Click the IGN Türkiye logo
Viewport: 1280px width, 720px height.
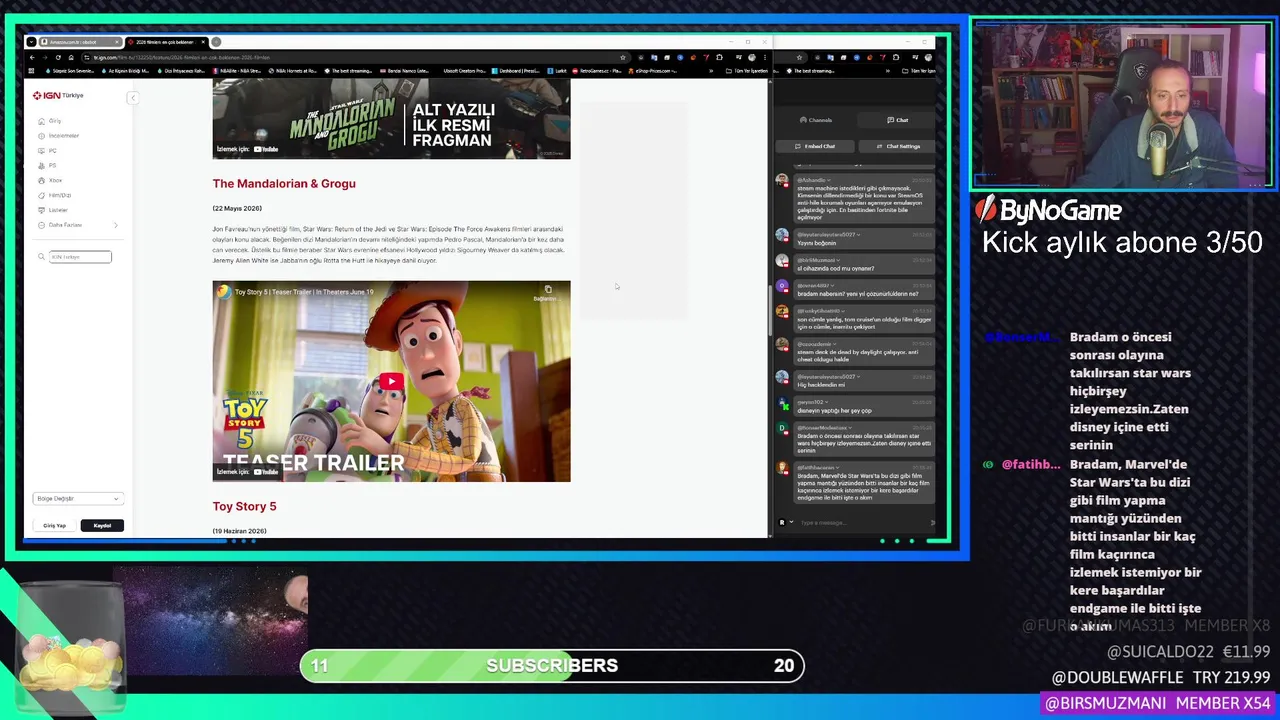tap(58, 95)
